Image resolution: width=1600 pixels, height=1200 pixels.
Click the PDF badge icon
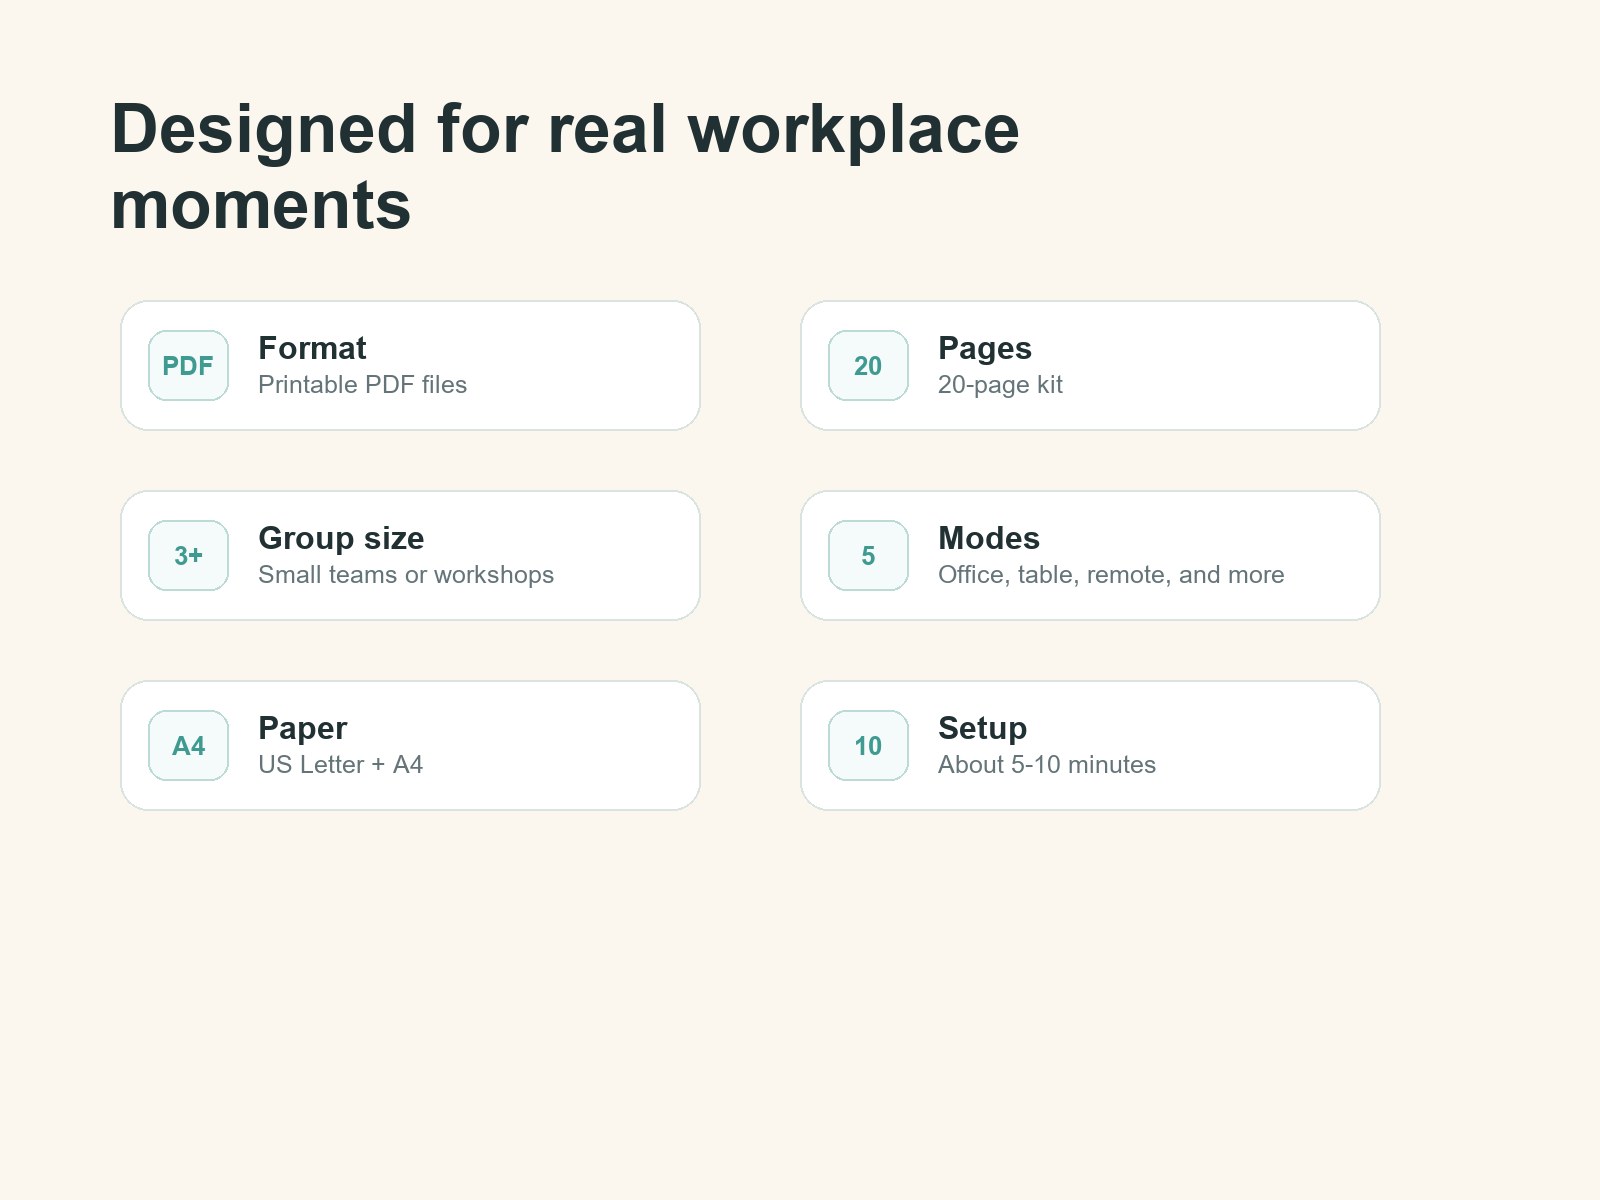point(188,366)
